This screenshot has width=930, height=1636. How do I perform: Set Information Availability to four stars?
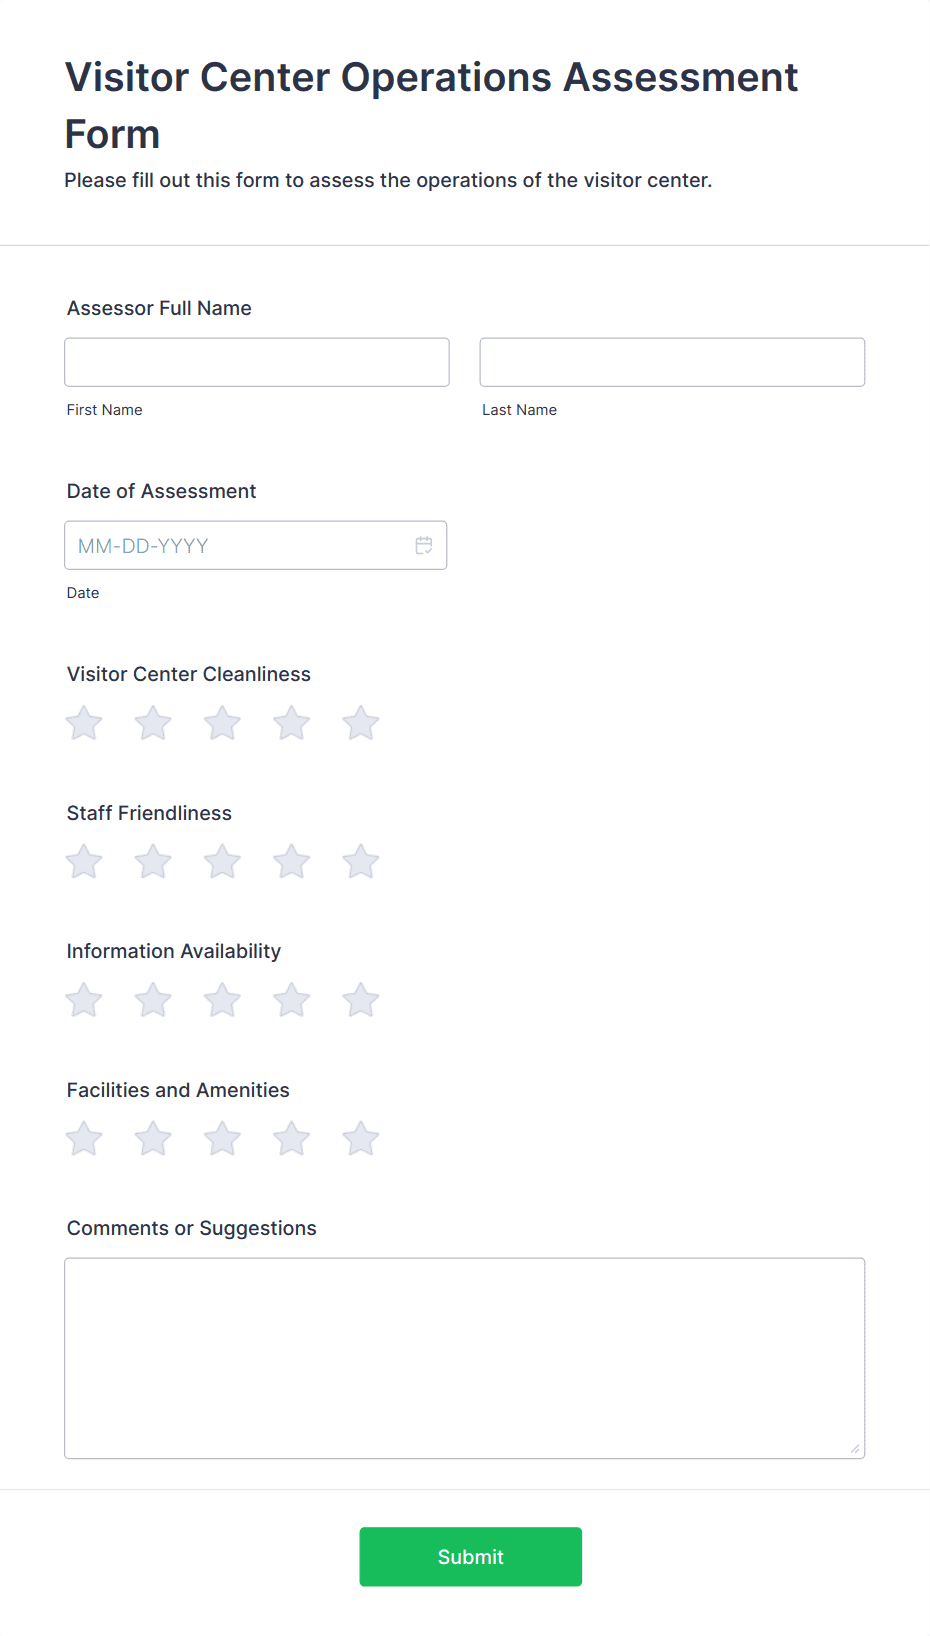point(292,999)
